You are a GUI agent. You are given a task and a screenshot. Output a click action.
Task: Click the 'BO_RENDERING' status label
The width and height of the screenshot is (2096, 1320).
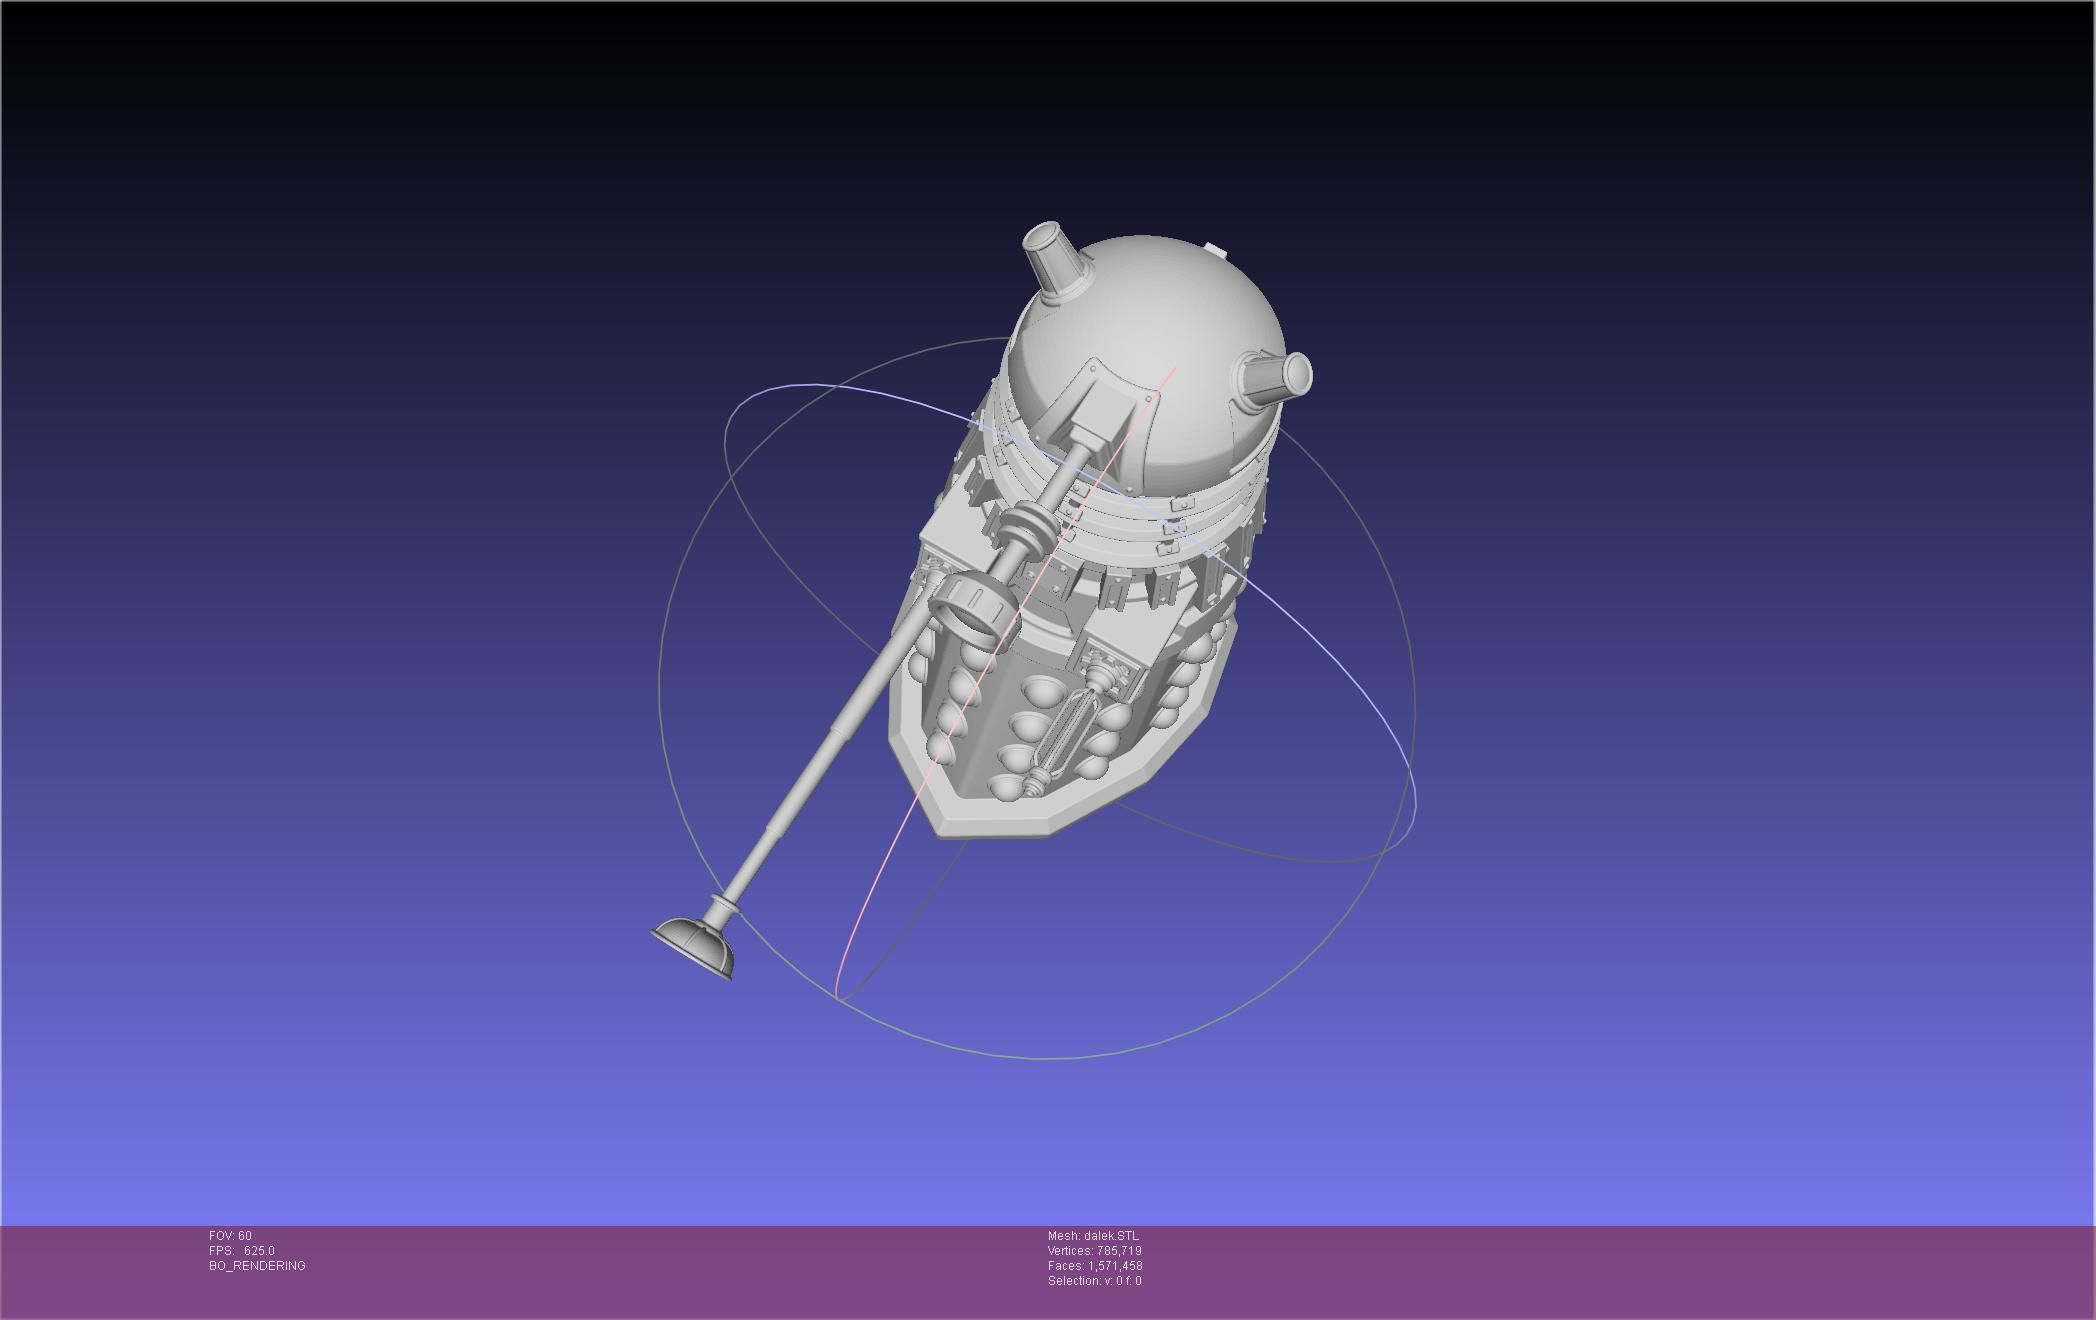(x=257, y=1266)
